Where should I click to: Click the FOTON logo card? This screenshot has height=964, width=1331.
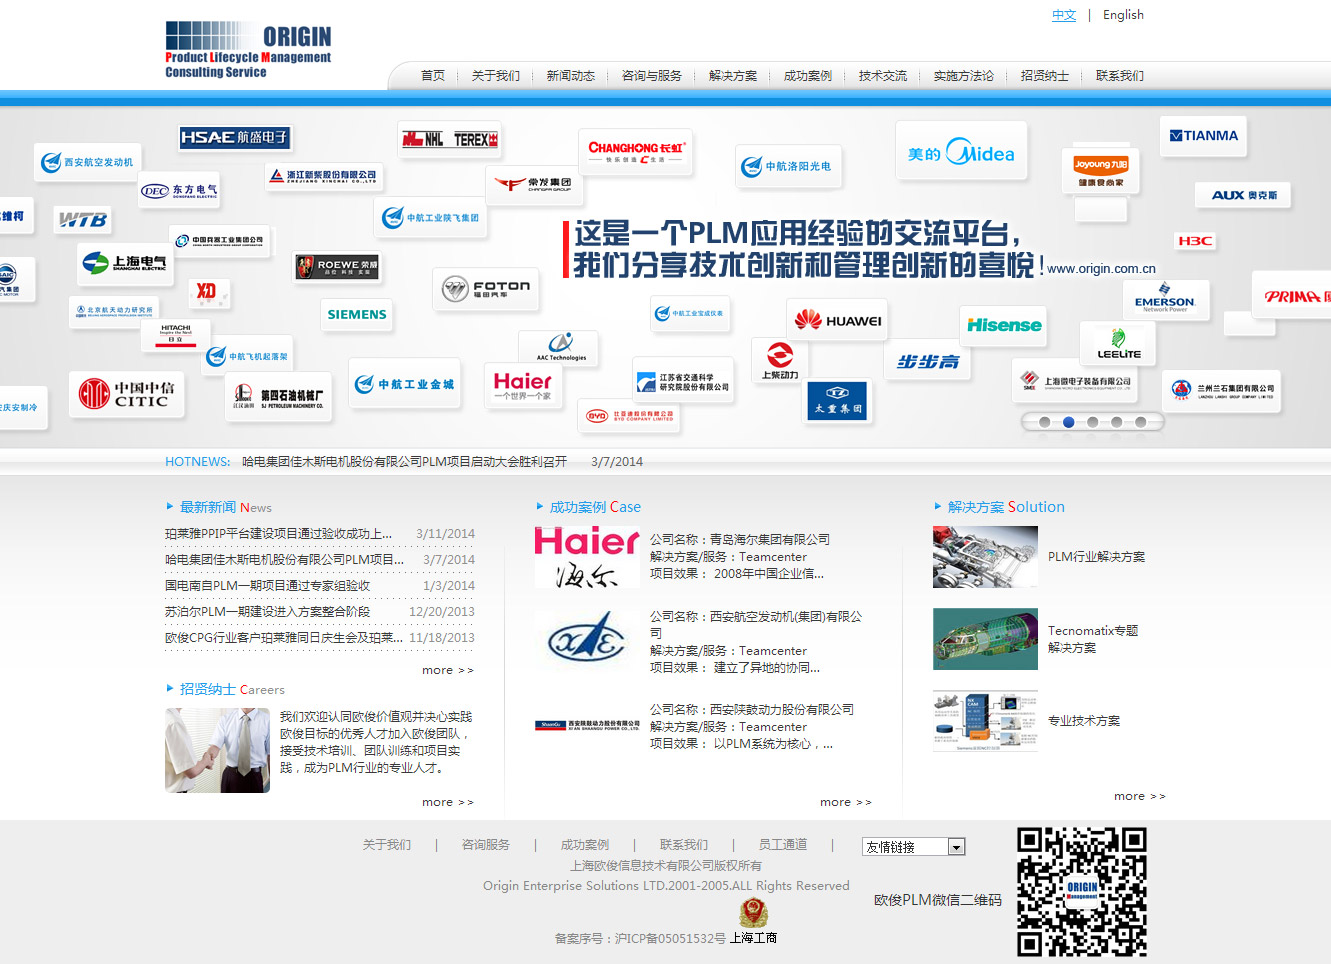(x=486, y=289)
